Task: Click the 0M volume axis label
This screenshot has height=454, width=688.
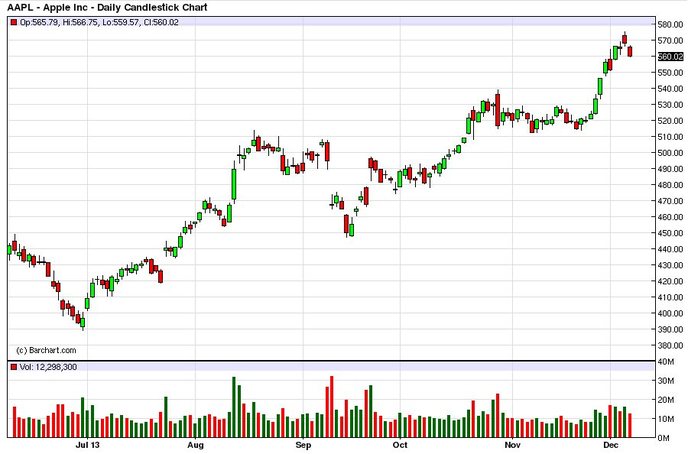Action: [664, 438]
